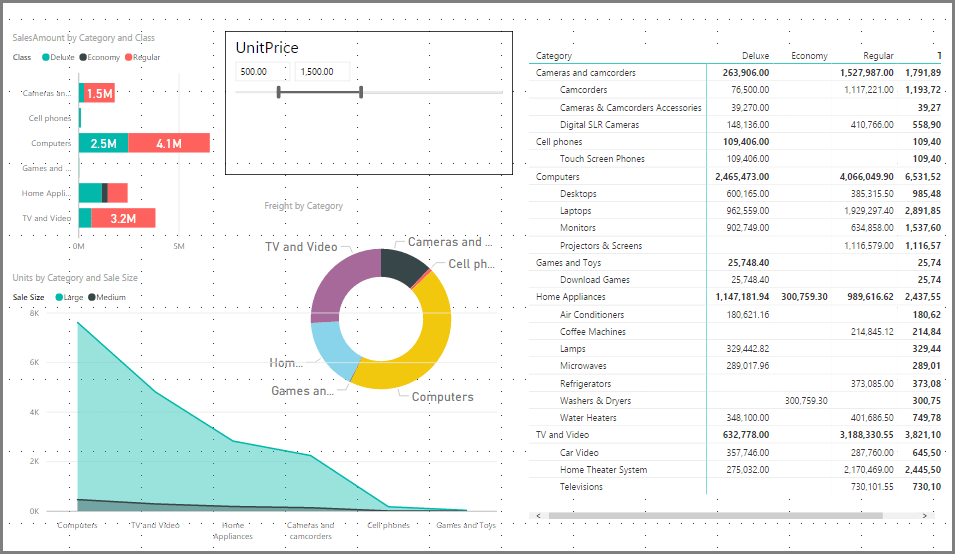
Task: Select the Cameras 1.5M Regular bar segment
Action: [x=98, y=93]
